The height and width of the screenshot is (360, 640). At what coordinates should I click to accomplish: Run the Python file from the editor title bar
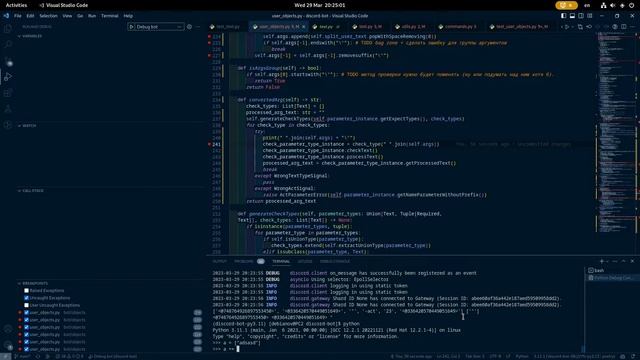pos(567,27)
